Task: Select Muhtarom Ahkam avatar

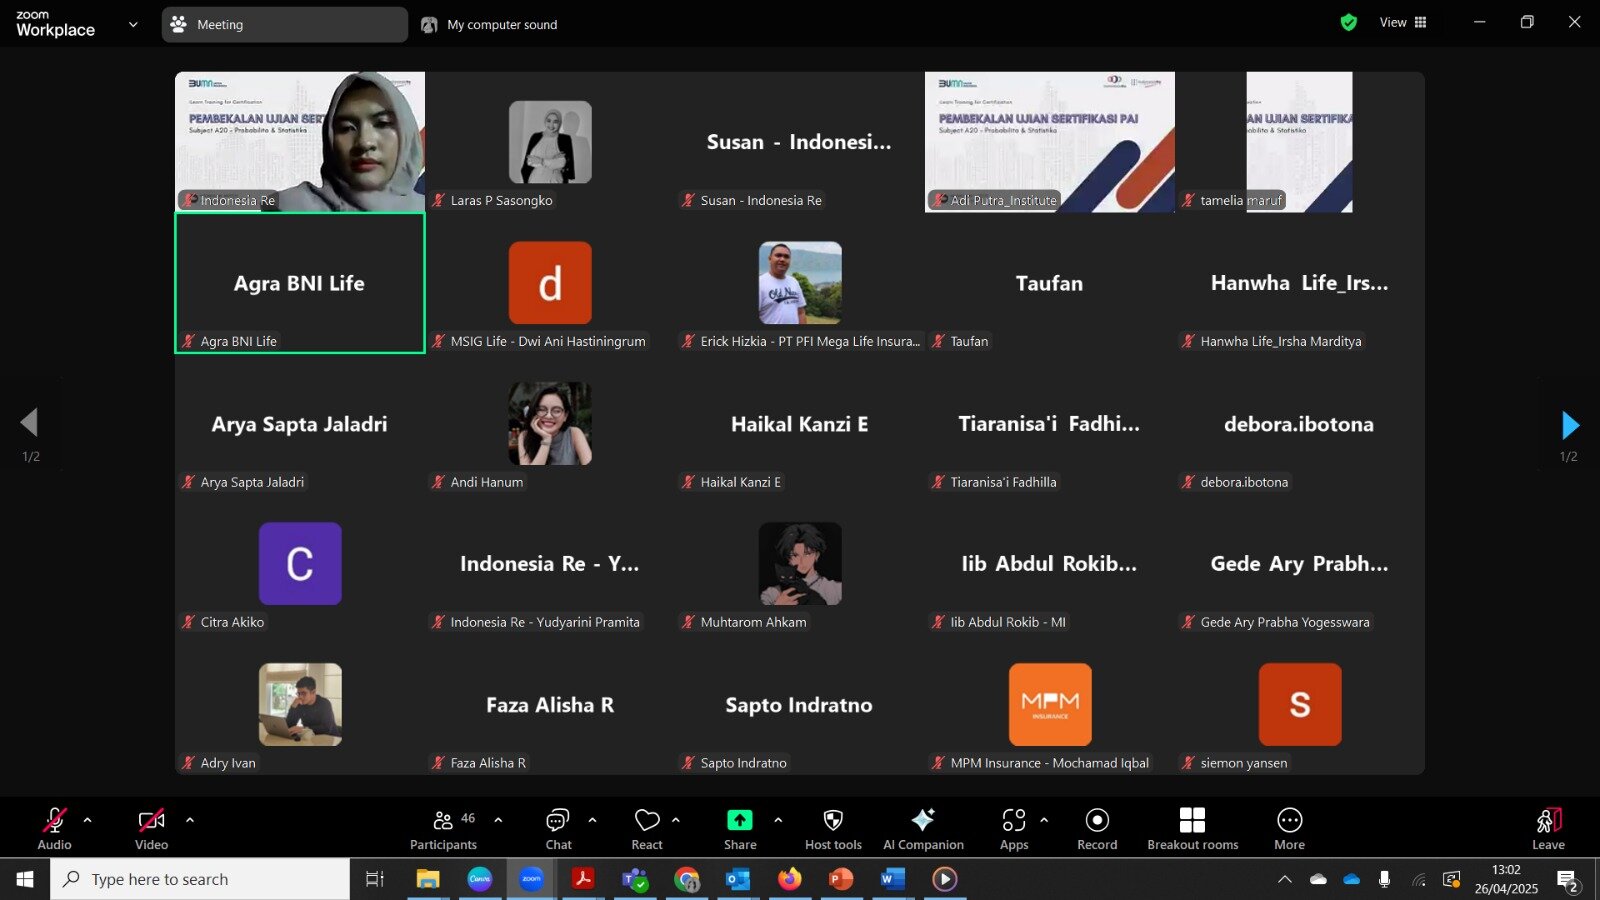Action: point(800,563)
